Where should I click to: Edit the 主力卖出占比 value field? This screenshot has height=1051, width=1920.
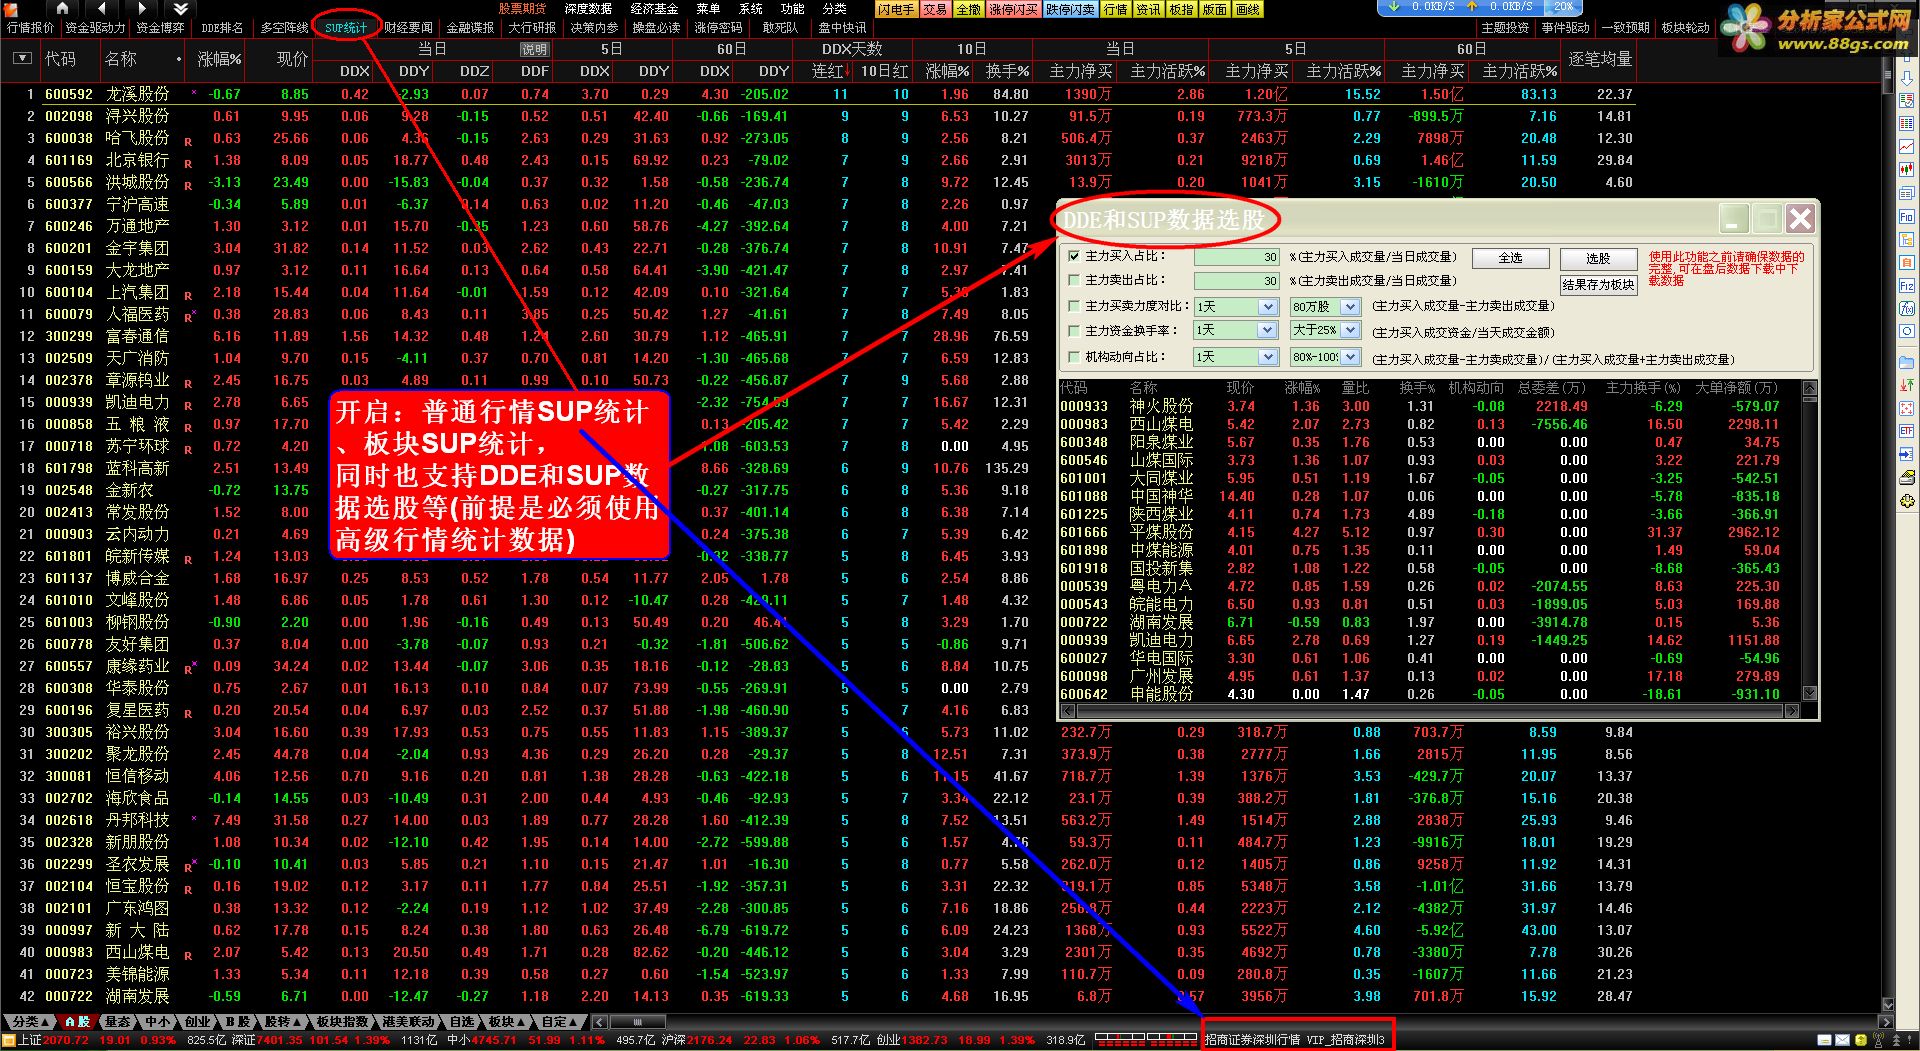click(x=1238, y=281)
